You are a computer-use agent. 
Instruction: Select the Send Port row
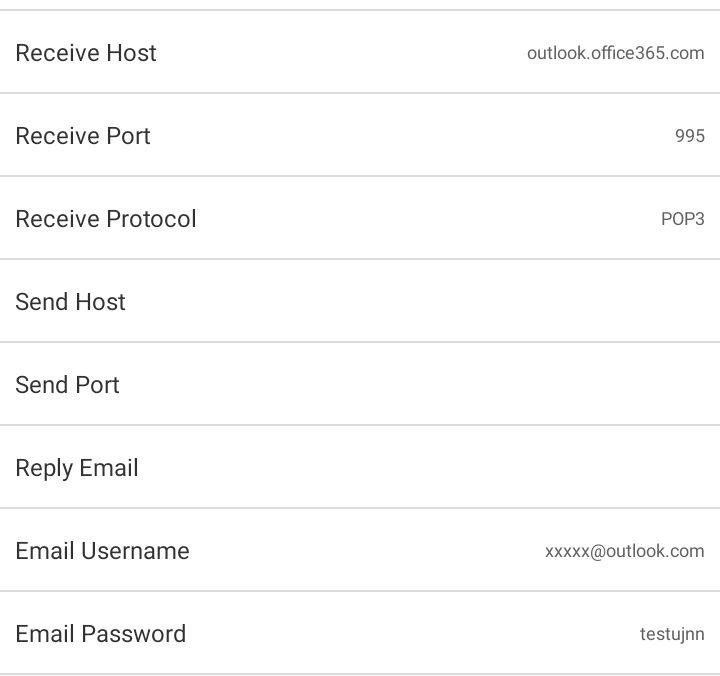(x=360, y=384)
